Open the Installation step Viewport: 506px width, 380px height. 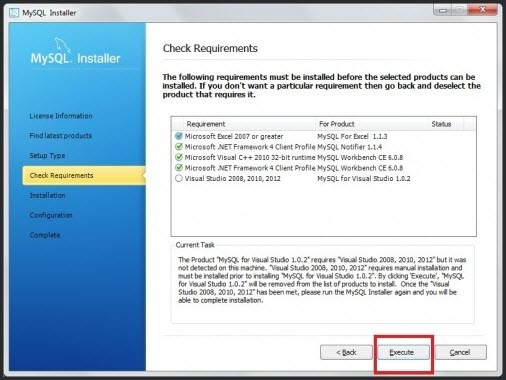(47, 195)
